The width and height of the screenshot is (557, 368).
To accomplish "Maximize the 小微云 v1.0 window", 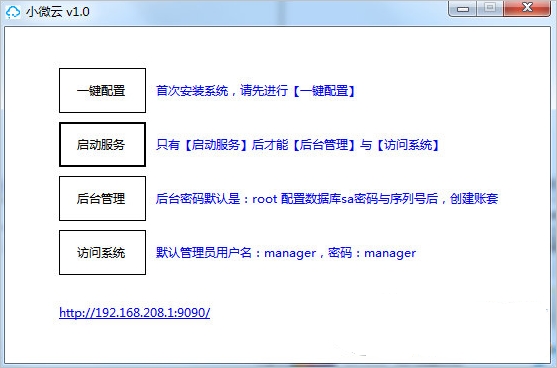I will [490, 9].
